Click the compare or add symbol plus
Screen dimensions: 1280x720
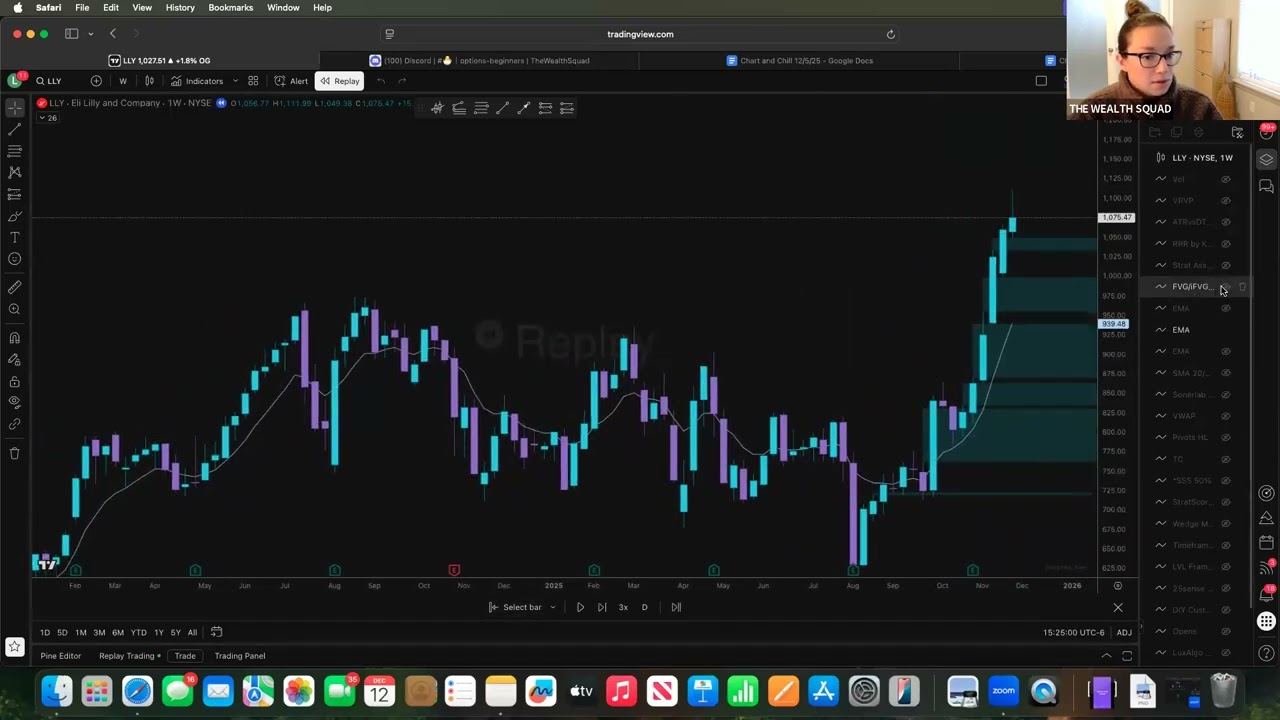pos(96,81)
